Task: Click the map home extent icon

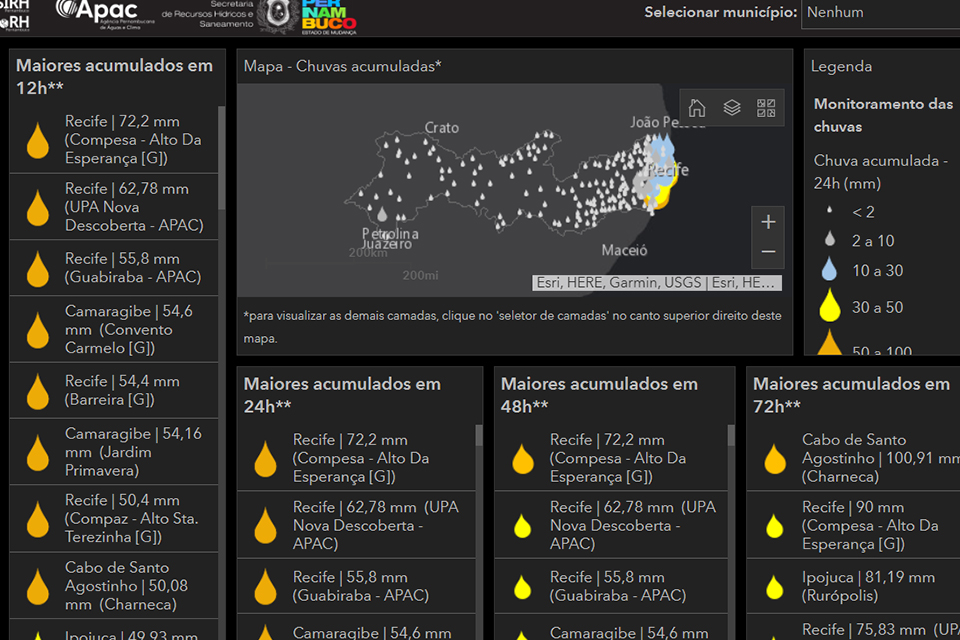Action: point(697,108)
